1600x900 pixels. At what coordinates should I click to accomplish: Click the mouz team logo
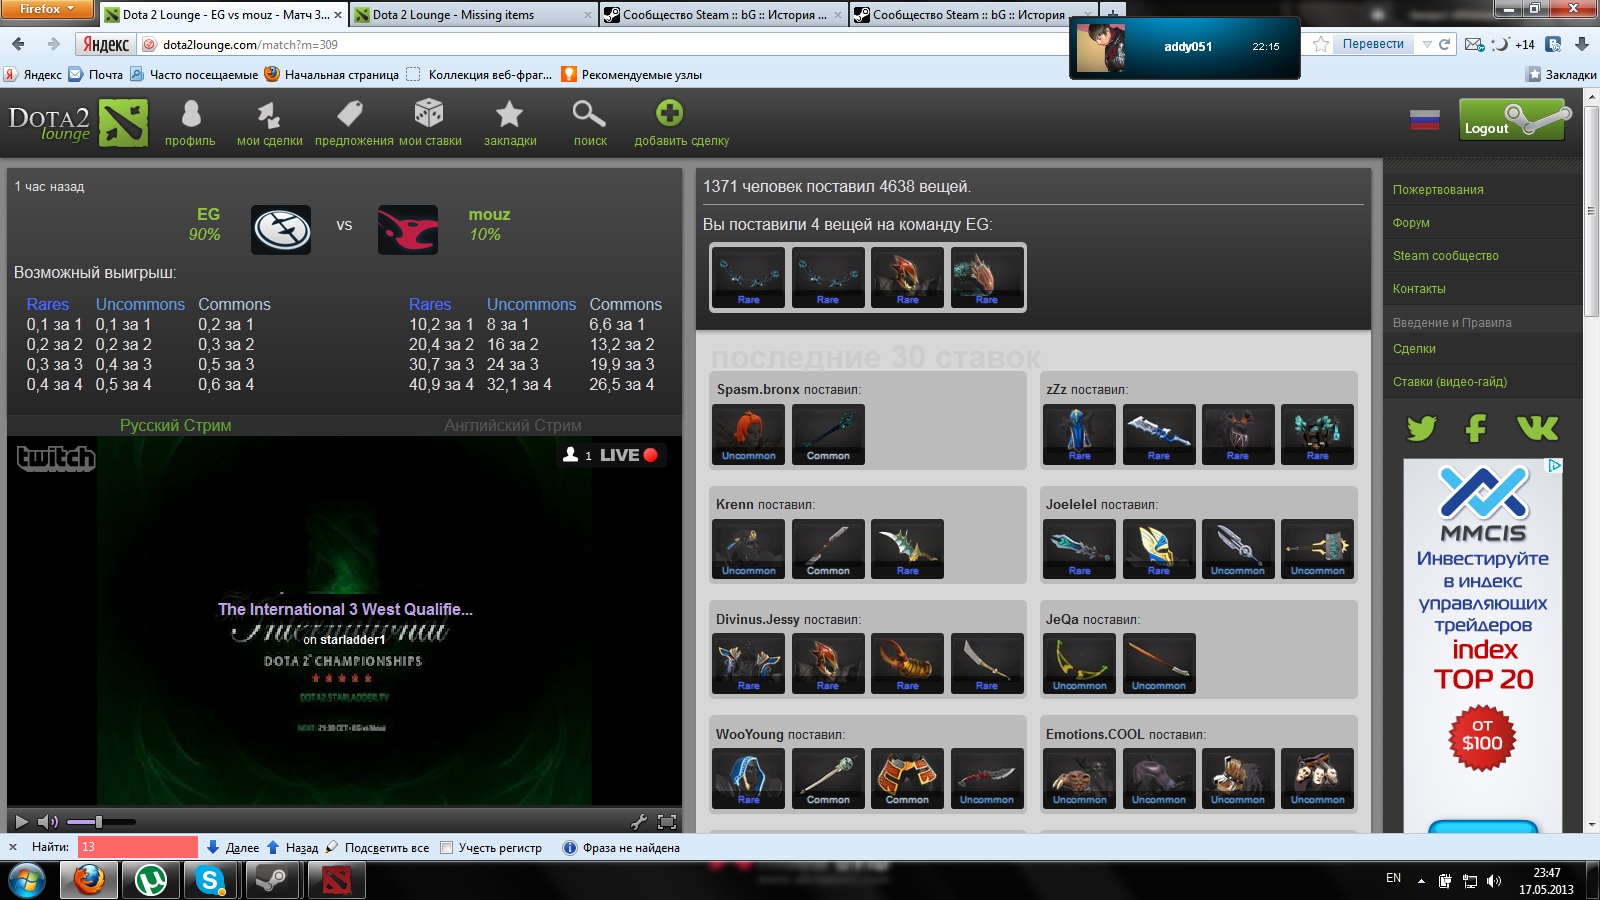point(408,230)
